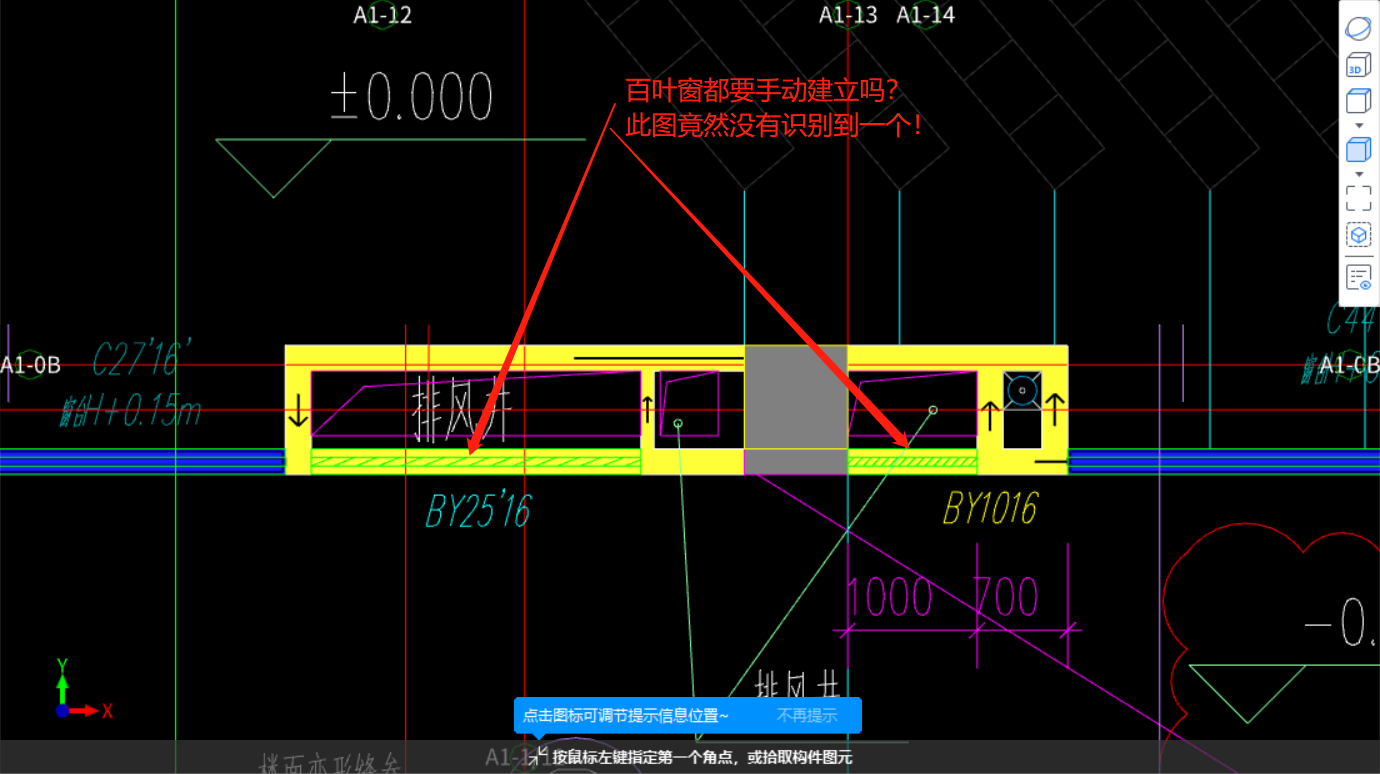Click window label C27'16'
1380x774 pixels.
pyautogui.click(x=143, y=358)
